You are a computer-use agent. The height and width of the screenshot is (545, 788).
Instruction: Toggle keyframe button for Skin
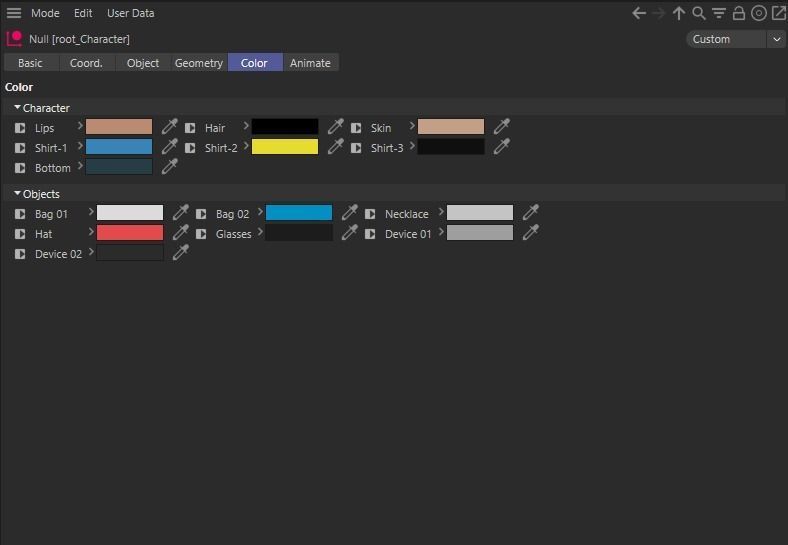[356, 128]
